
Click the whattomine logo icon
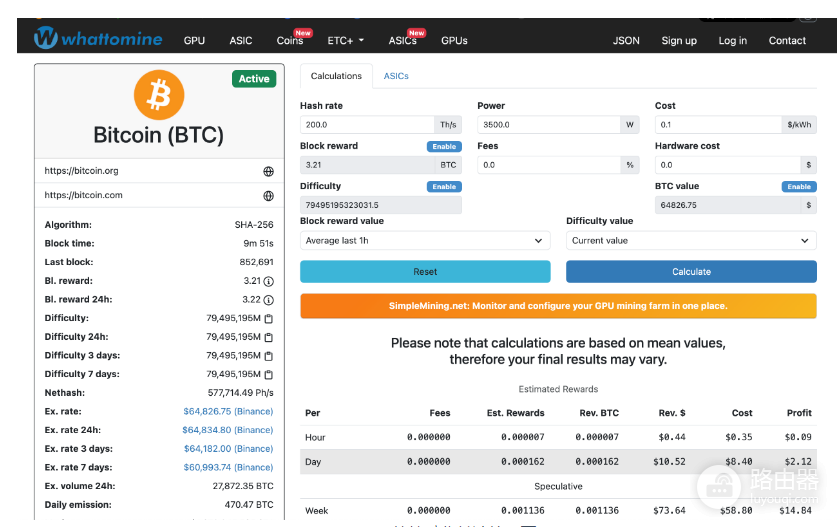click(46, 37)
